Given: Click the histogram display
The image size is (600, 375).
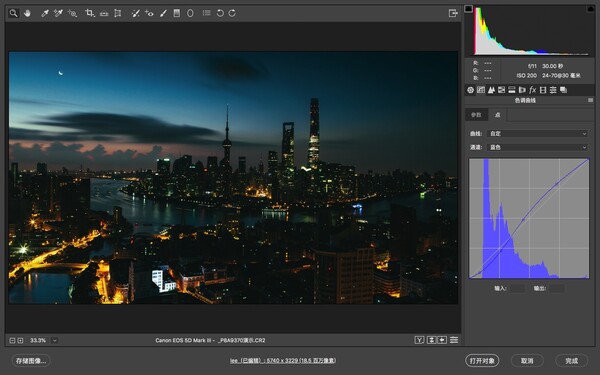Looking at the screenshot, I should coord(531,31).
